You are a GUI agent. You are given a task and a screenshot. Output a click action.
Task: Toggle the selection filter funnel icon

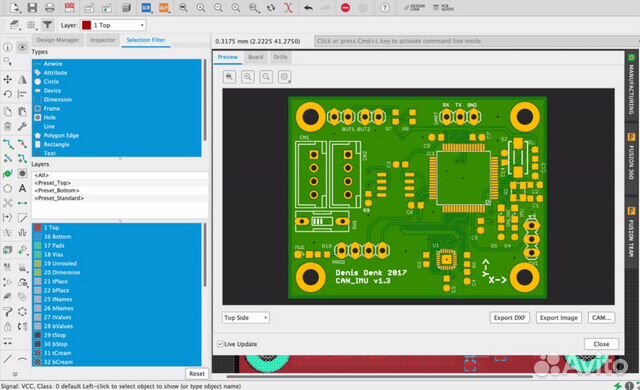(x=47, y=25)
